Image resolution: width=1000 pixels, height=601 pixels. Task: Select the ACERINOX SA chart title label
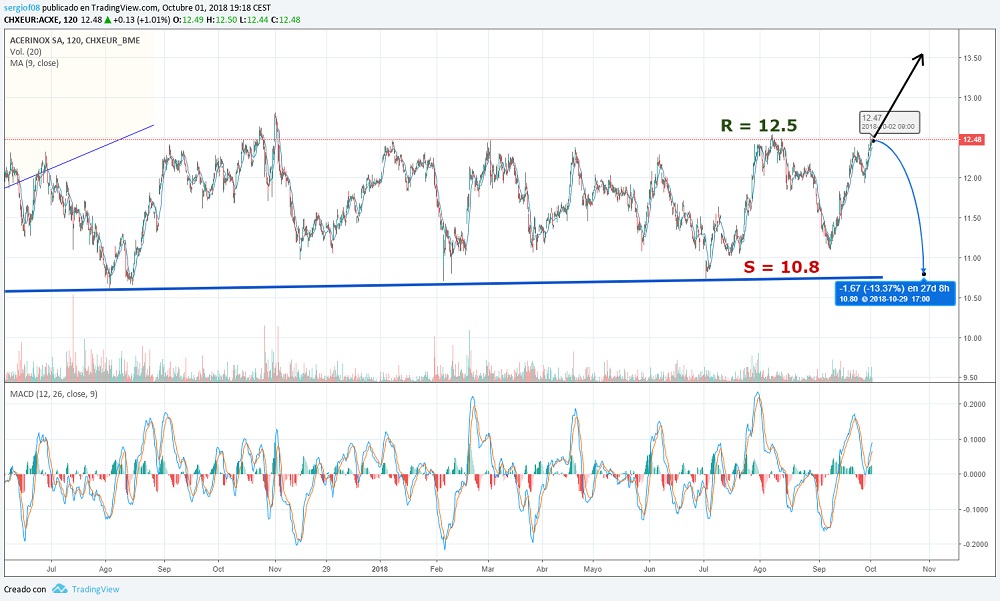pyautogui.click(x=75, y=40)
